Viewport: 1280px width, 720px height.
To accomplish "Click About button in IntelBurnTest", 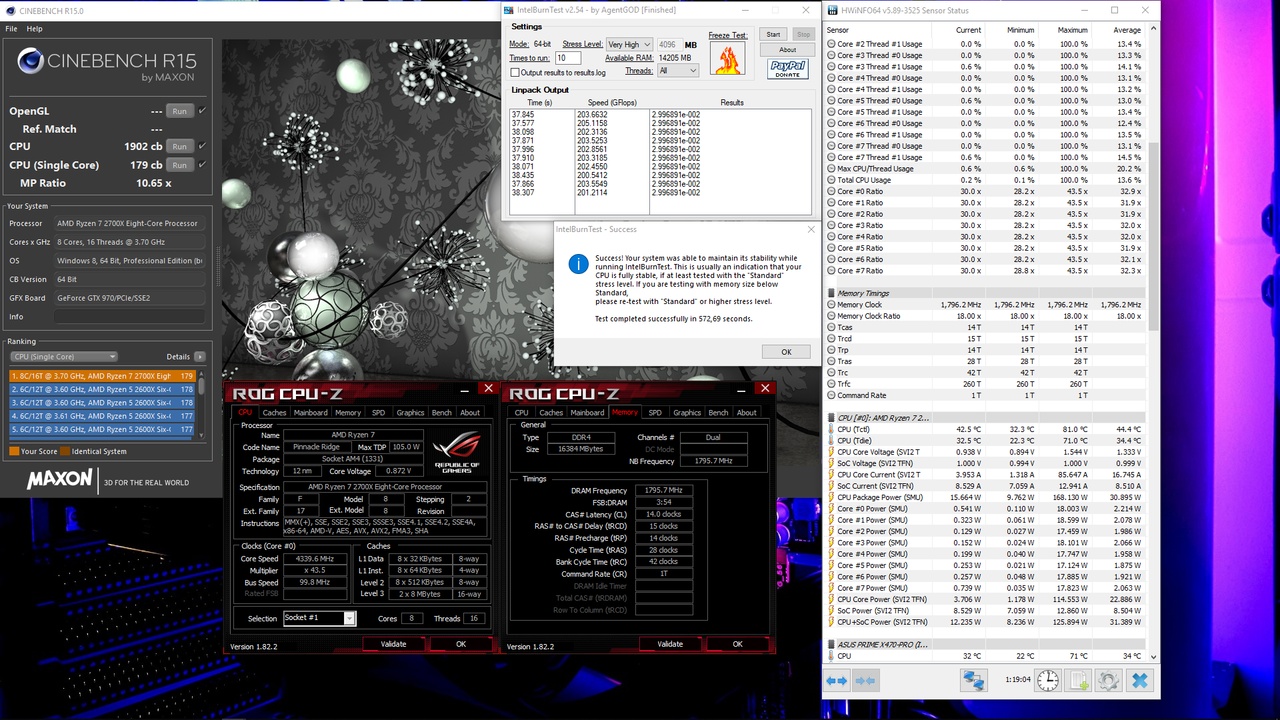I will [x=788, y=49].
